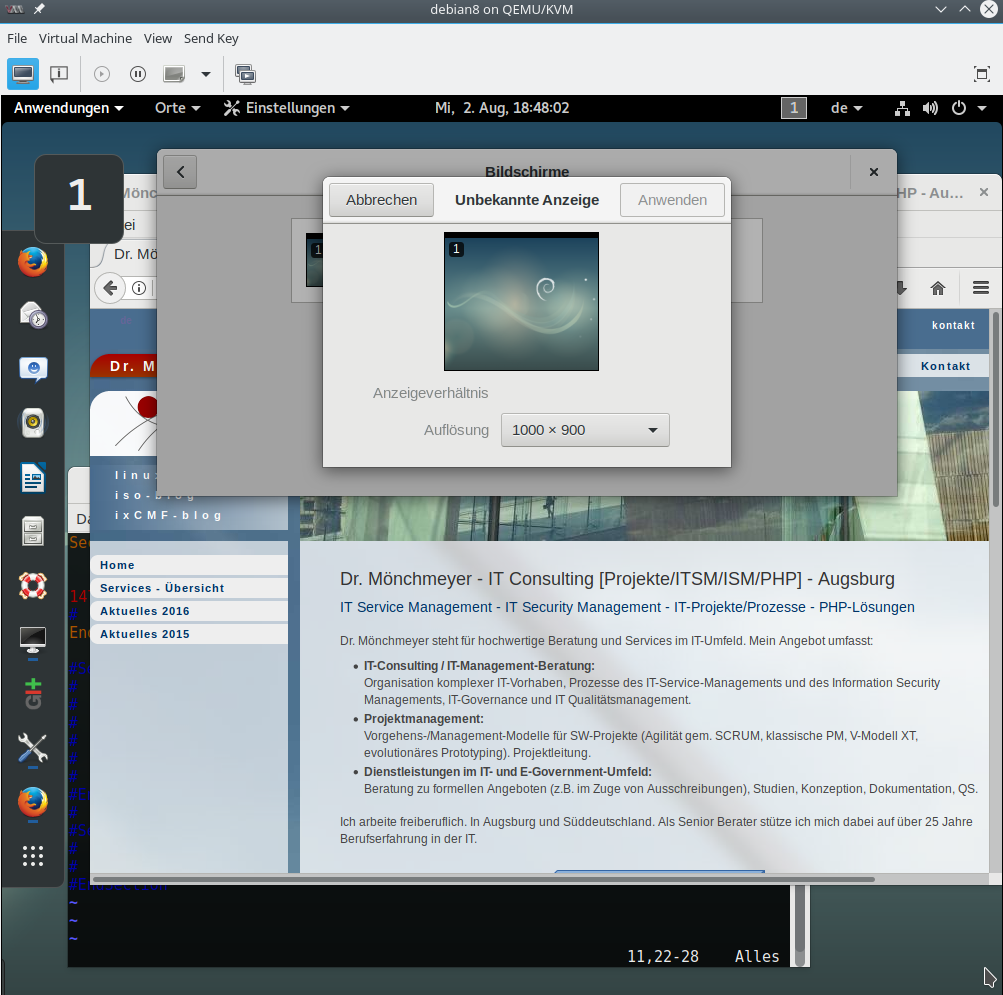1003x995 pixels.
Task: Go to the Firefox home page icon
Action: click(x=938, y=288)
